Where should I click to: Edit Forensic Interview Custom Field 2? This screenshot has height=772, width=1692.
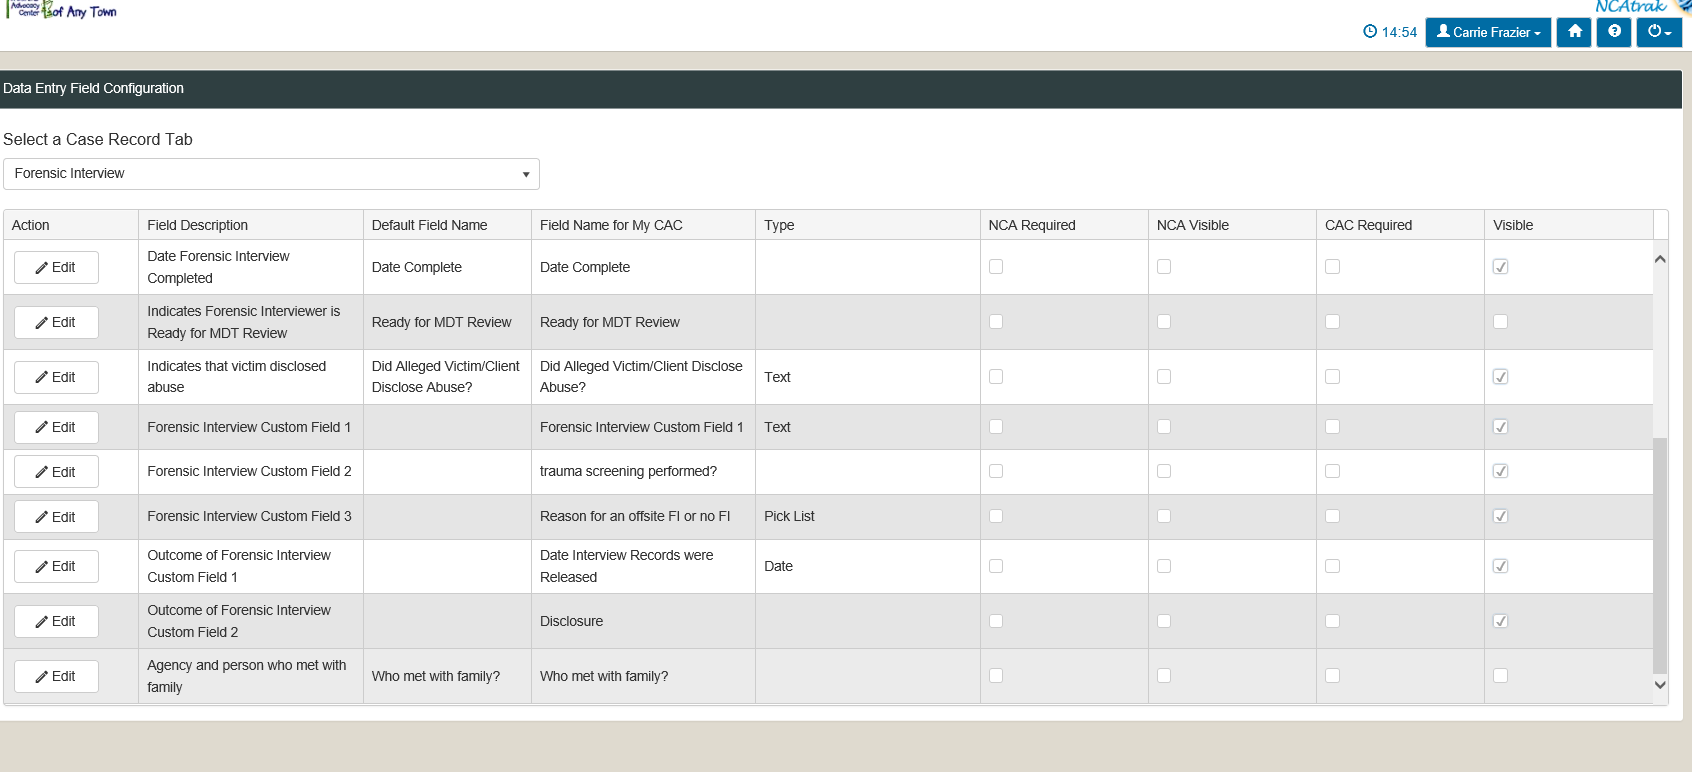click(x=56, y=472)
